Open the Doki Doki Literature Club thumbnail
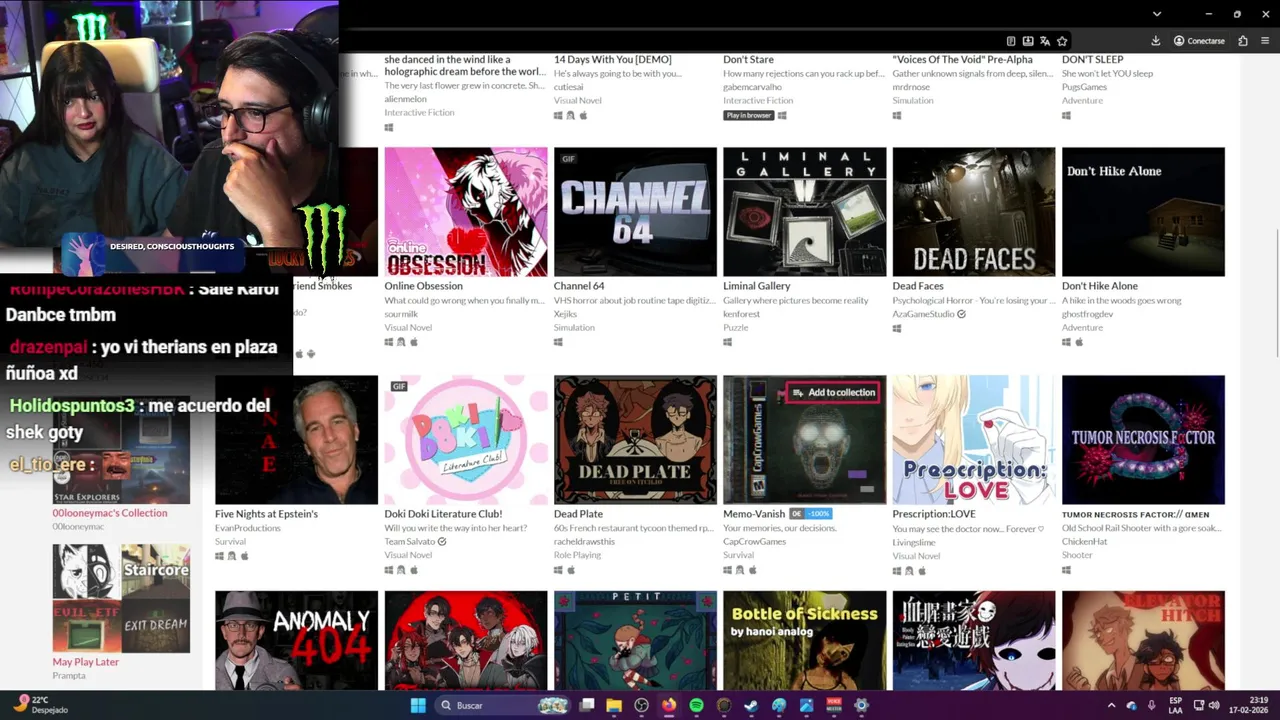 (466, 440)
